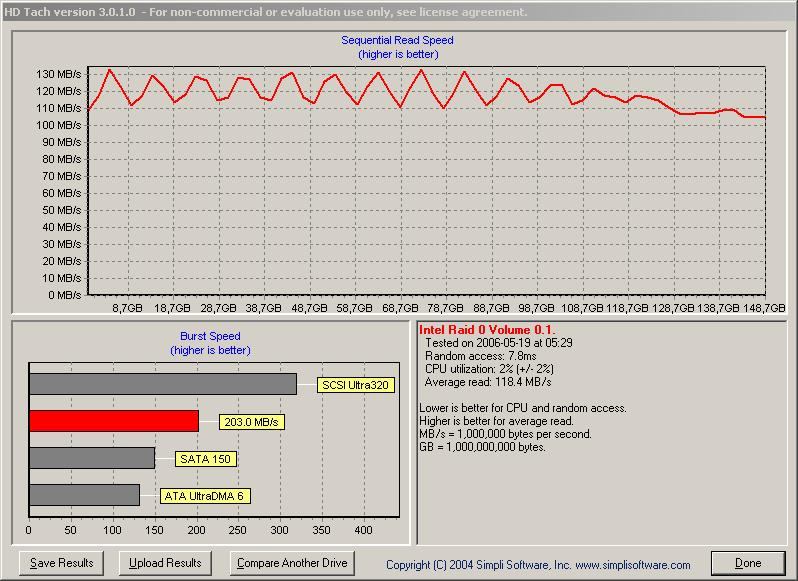Click the 200 tick on burst axis

196,530
